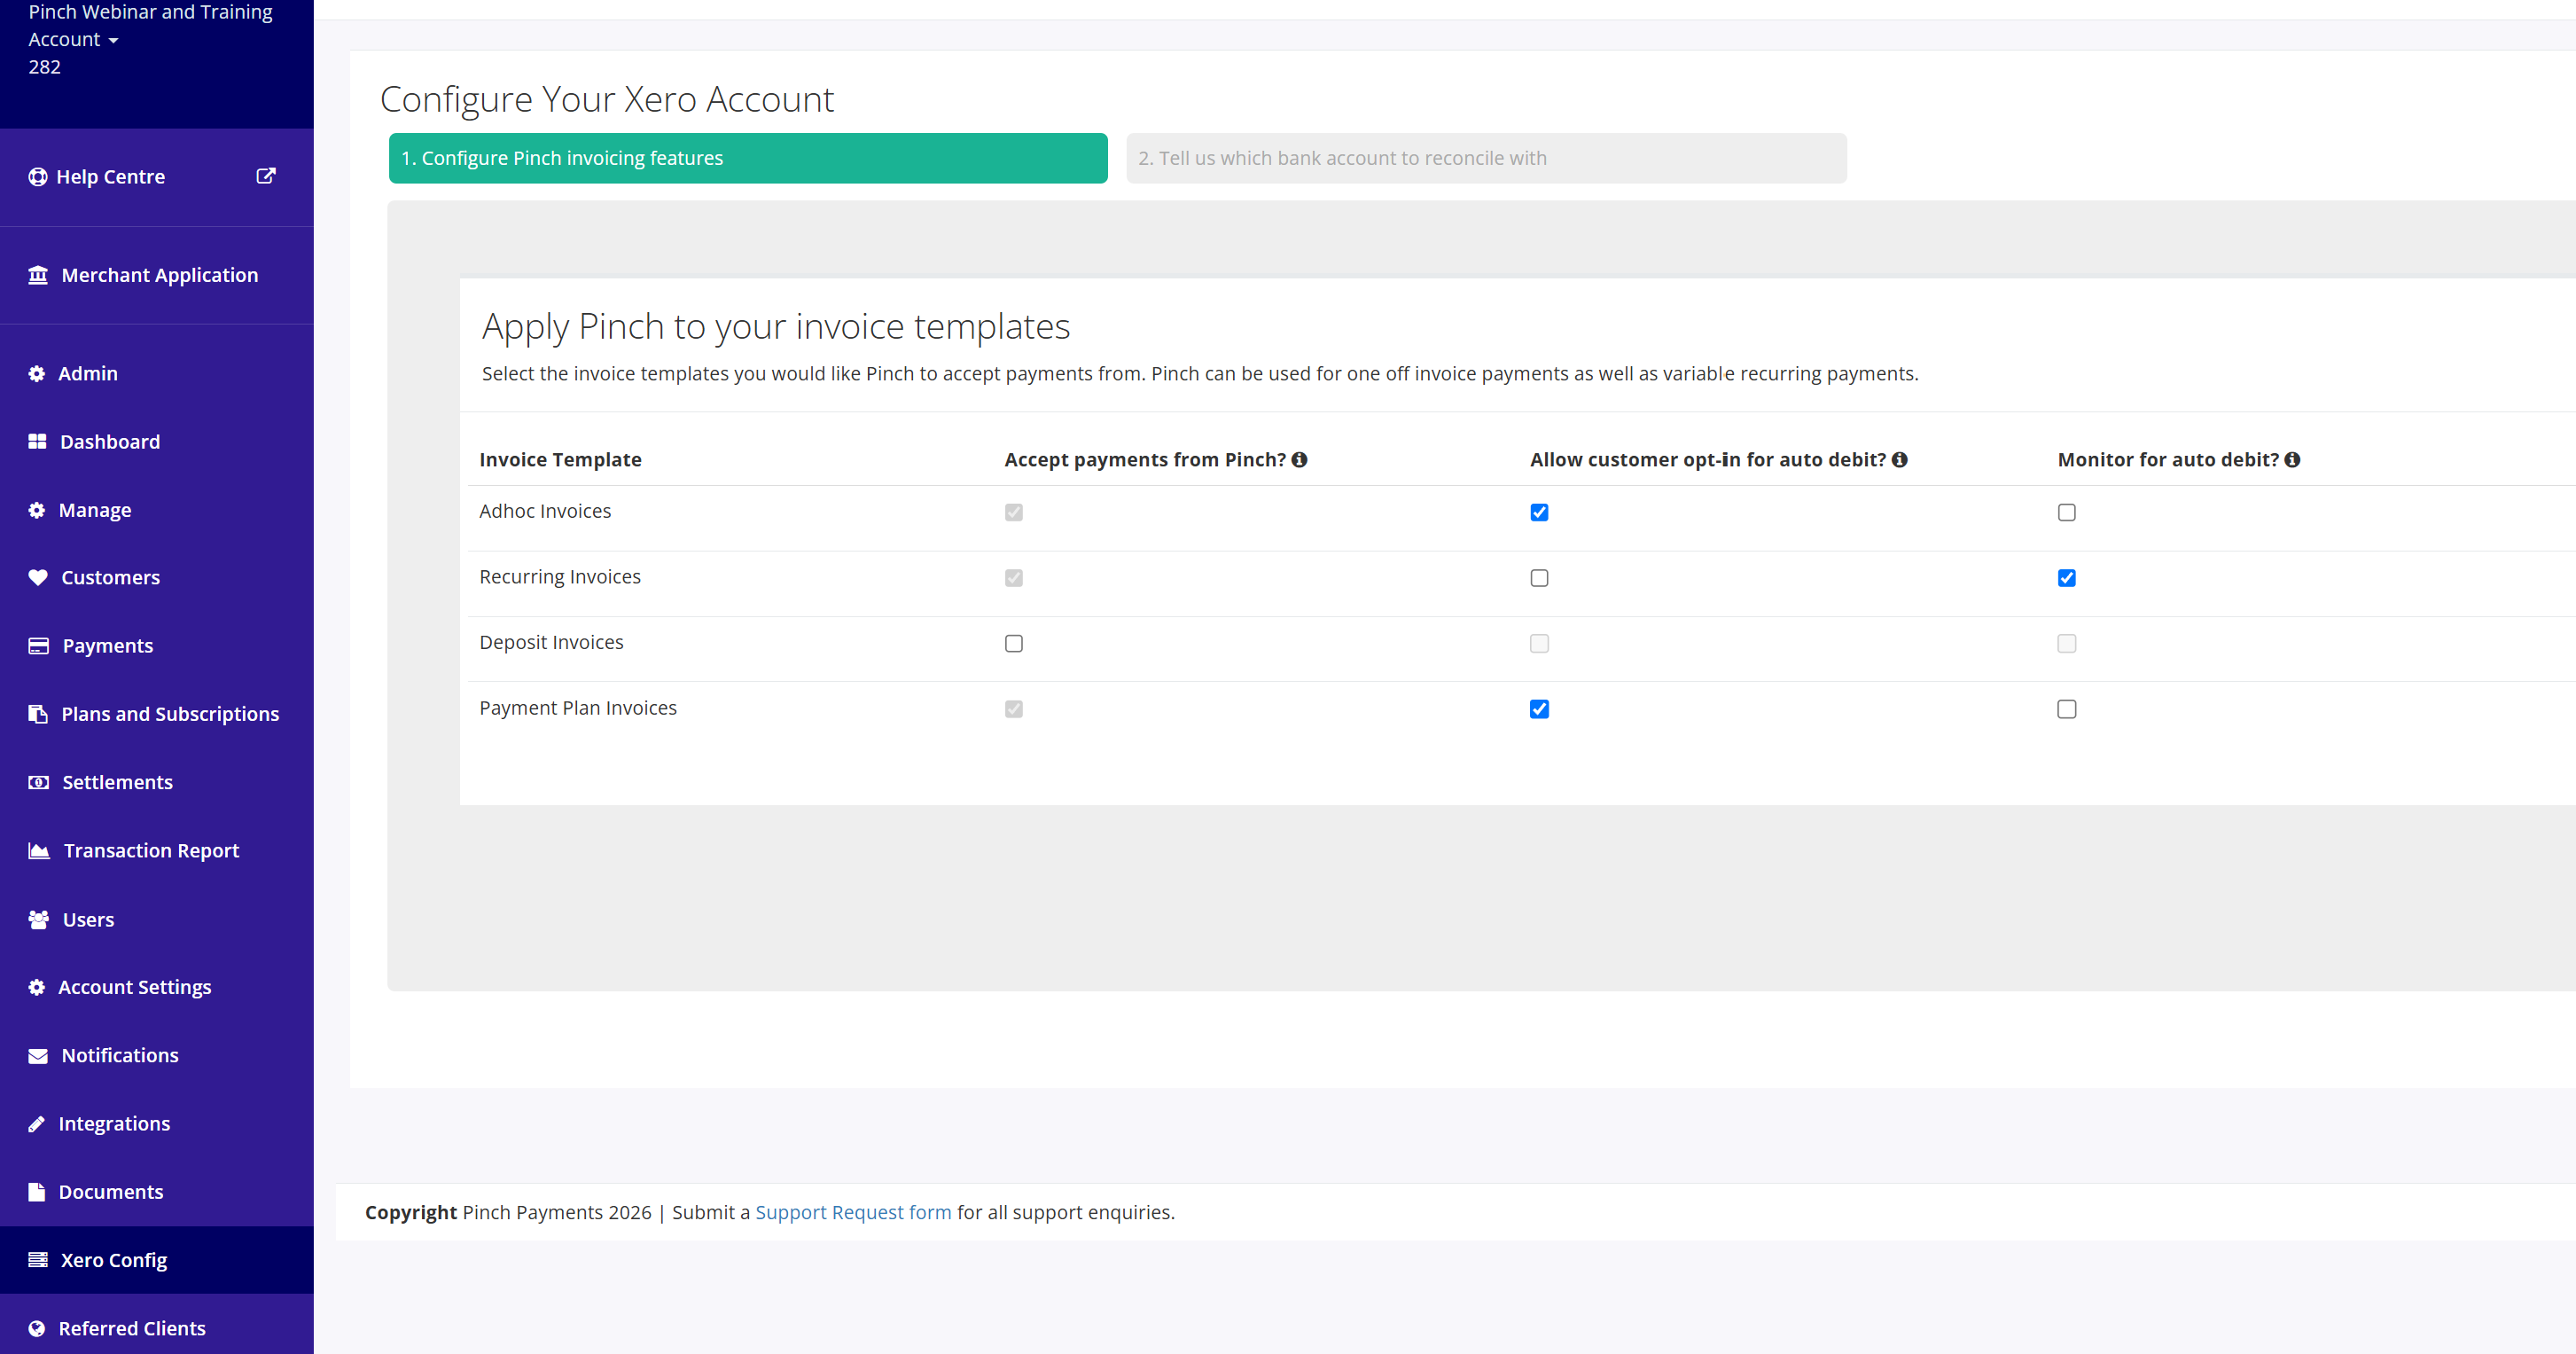Click info icon beside Monitor for auto debit
The image size is (2576, 1354).
point(2292,460)
